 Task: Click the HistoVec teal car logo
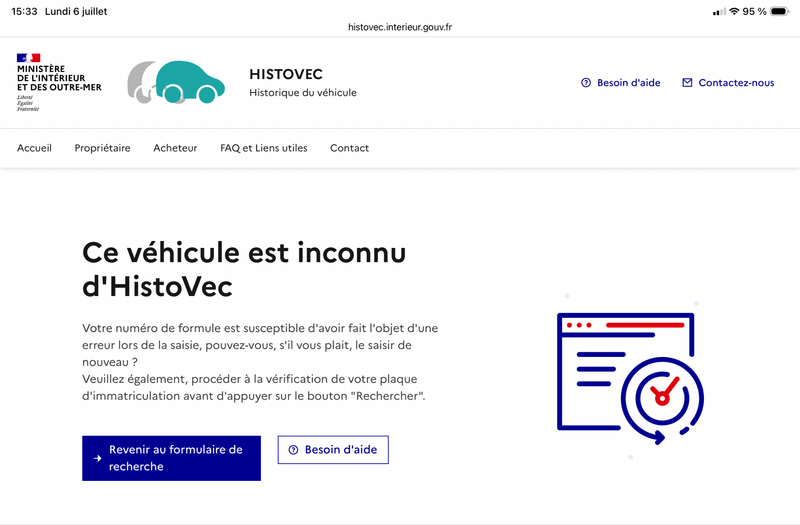pyautogui.click(x=176, y=82)
